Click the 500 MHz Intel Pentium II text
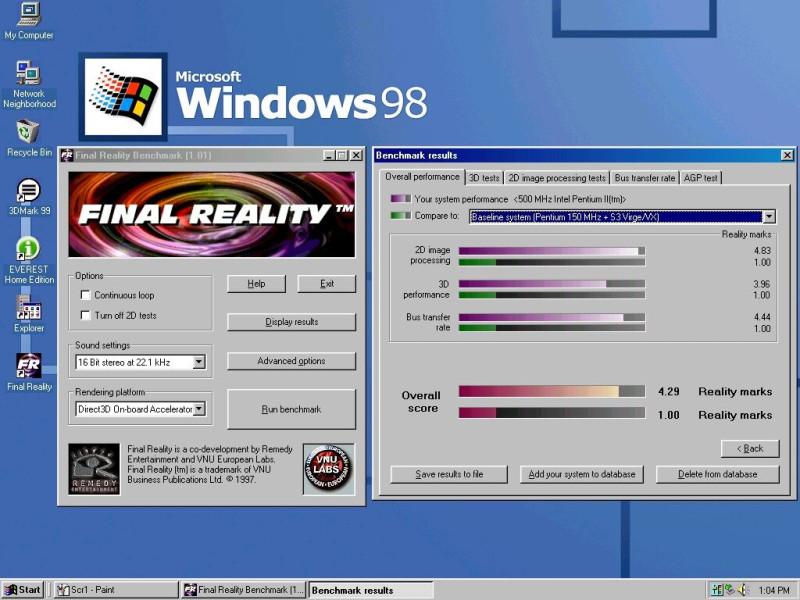Image resolution: width=800 pixels, height=600 pixels. pyautogui.click(x=570, y=199)
